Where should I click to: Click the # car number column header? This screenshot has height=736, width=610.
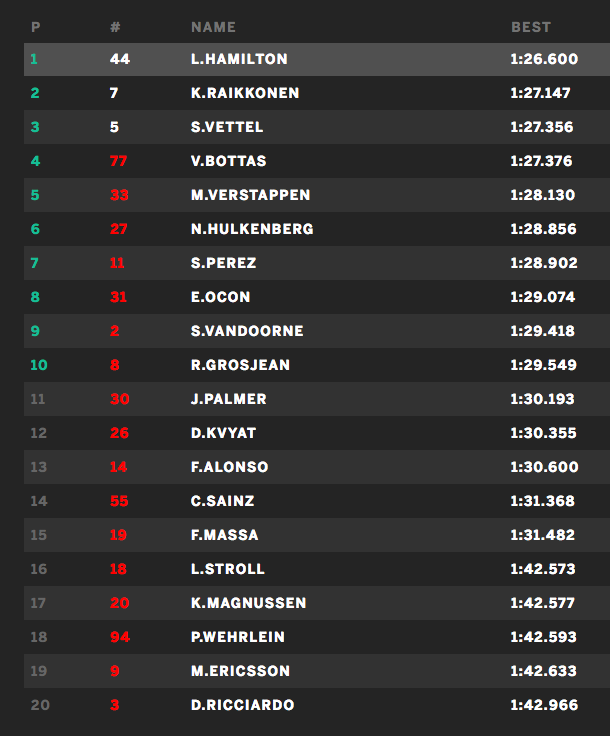[115, 27]
